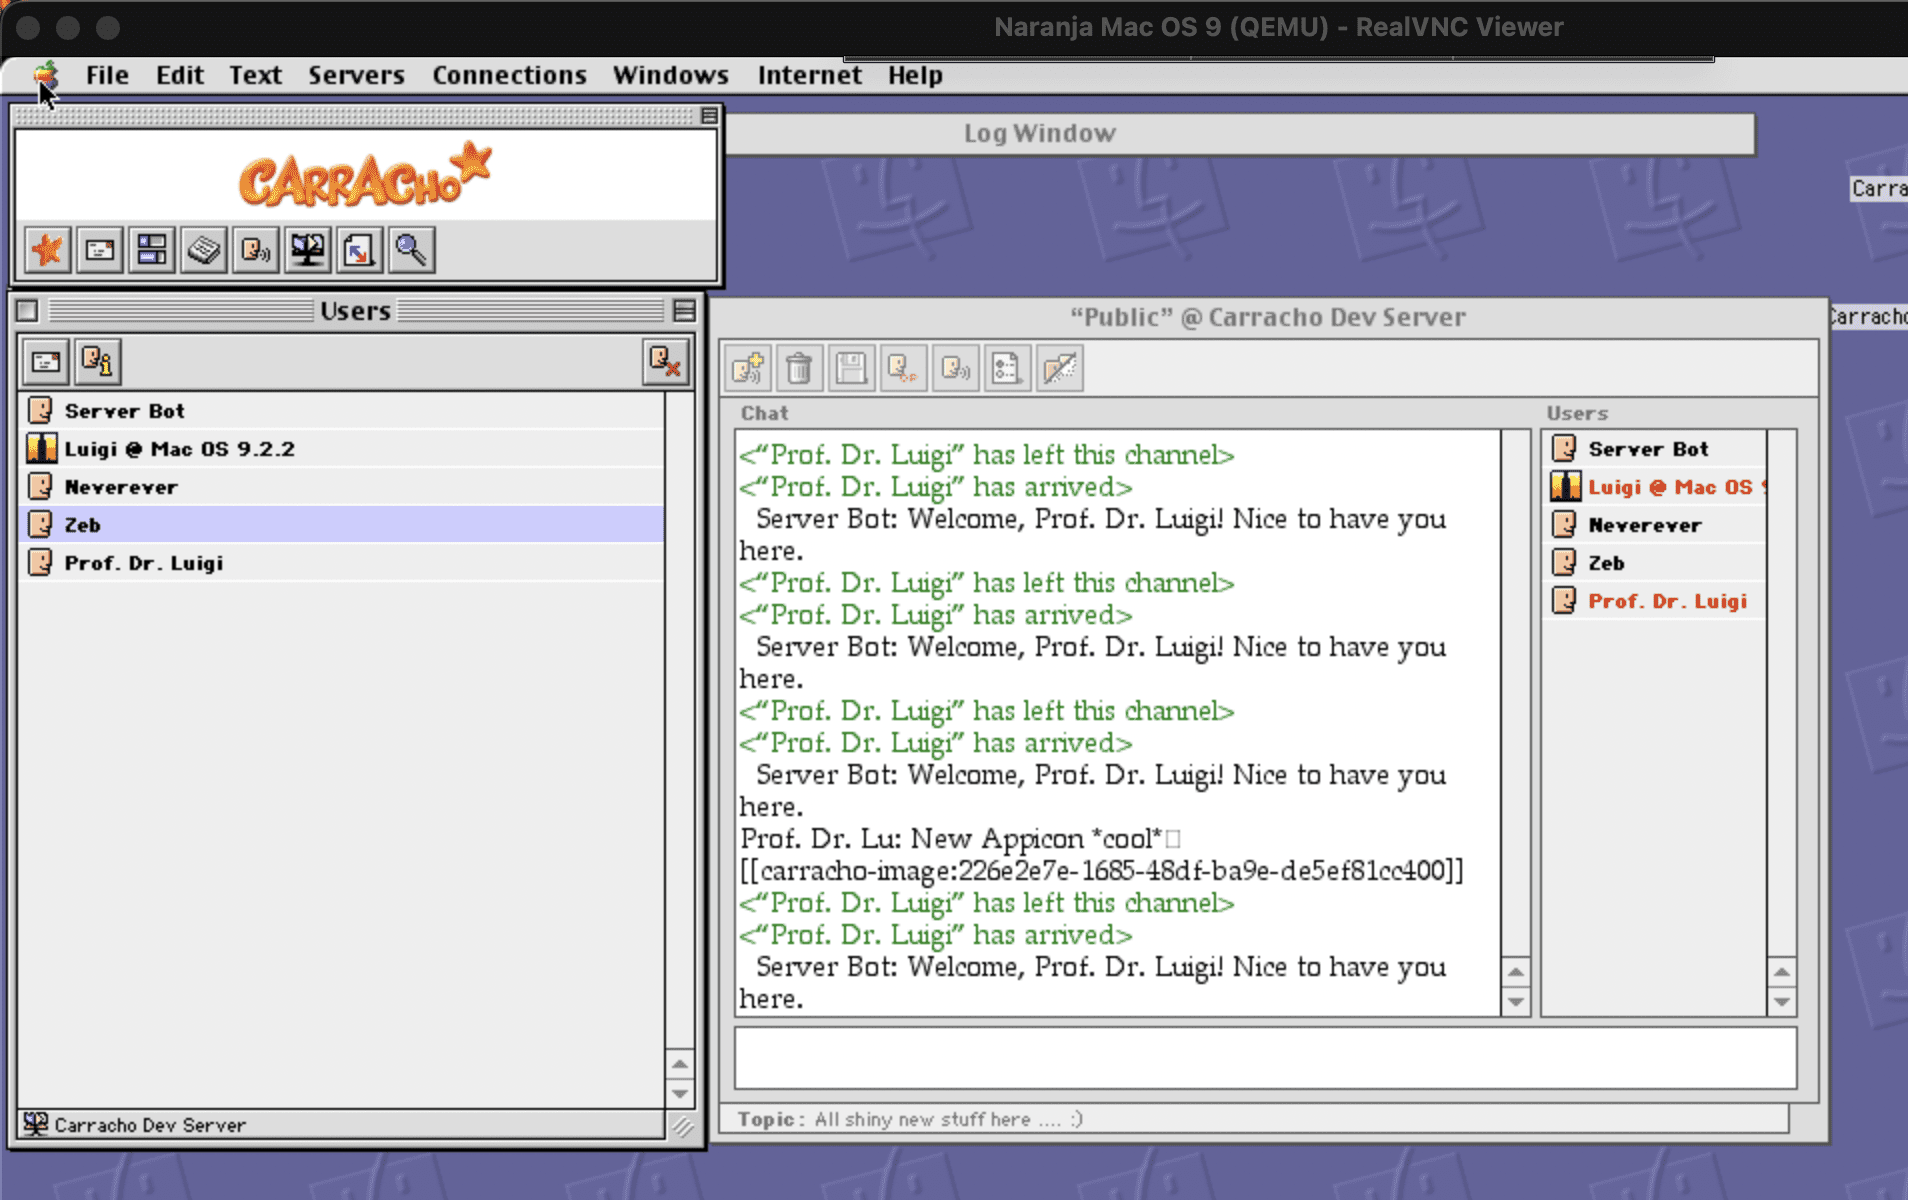
Task: Click the talking face icon in Public chat toolbar
Action: point(955,369)
